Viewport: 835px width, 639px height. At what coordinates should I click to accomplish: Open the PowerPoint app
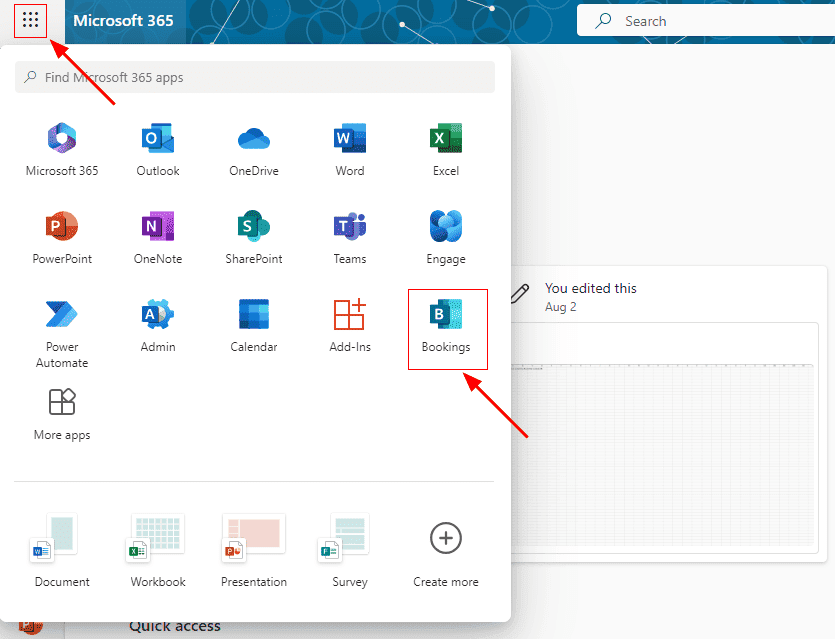pyautogui.click(x=62, y=238)
